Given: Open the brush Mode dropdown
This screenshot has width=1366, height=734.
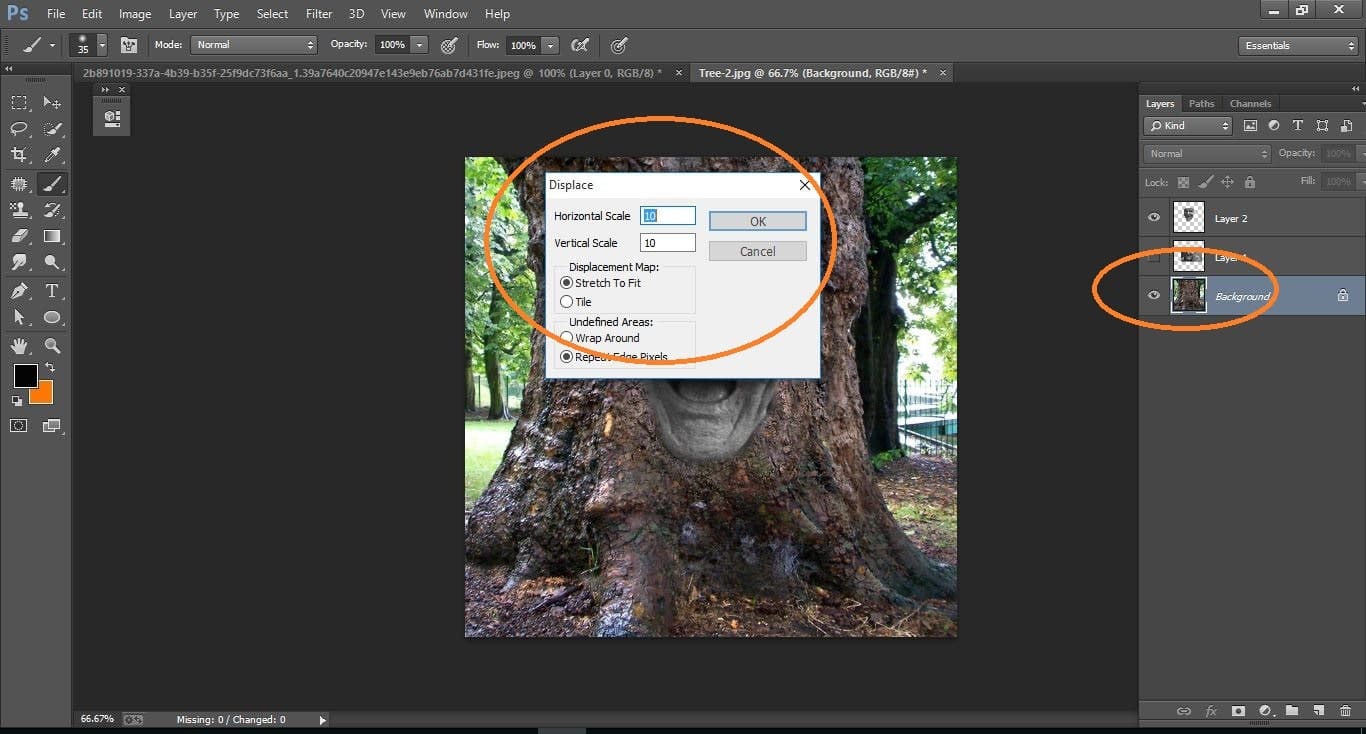Looking at the screenshot, I should pyautogui.click(x=253, y=44).
